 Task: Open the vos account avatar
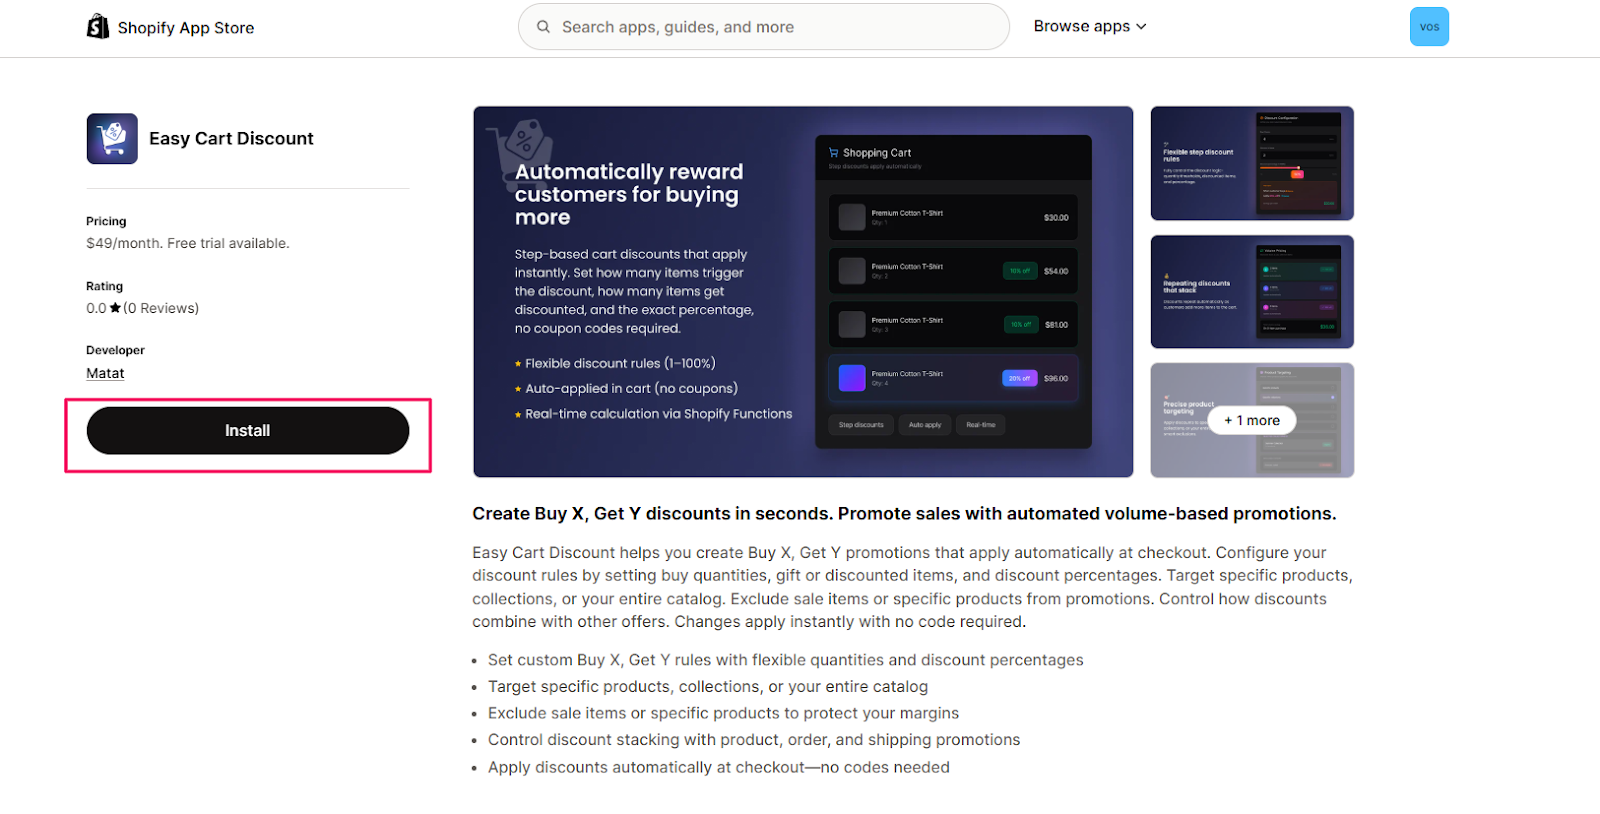1428,27
